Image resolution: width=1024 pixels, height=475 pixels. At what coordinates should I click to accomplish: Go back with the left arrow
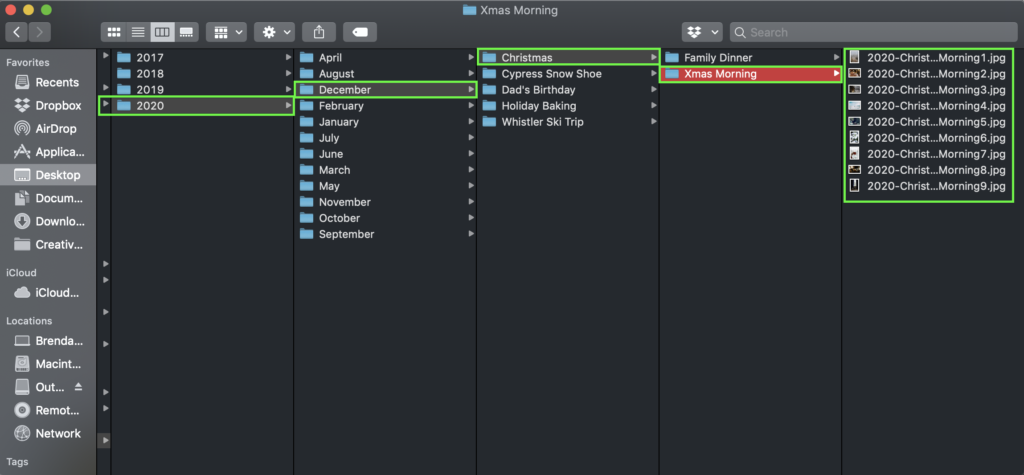pyautogui.click(x=16, y=32)
